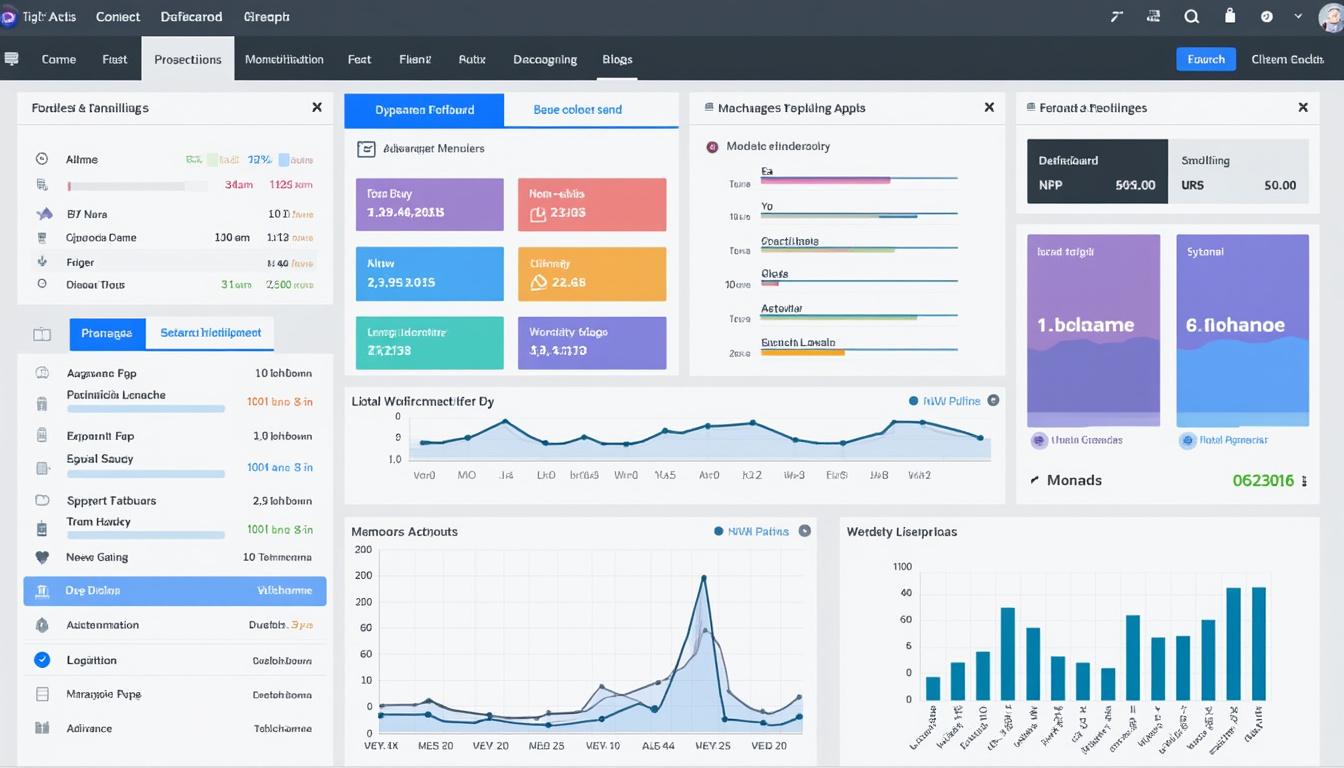
Task: Click the icon beside Adivance
Action: [42, 728]
